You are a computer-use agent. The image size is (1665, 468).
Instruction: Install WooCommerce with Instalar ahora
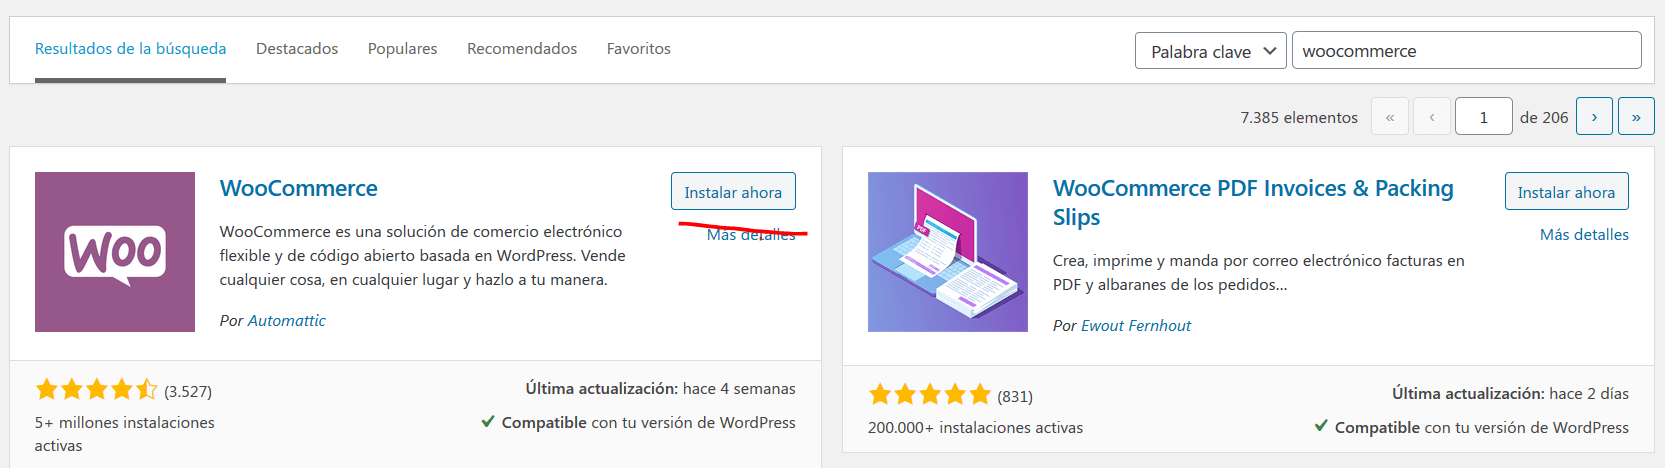point(733,191)
